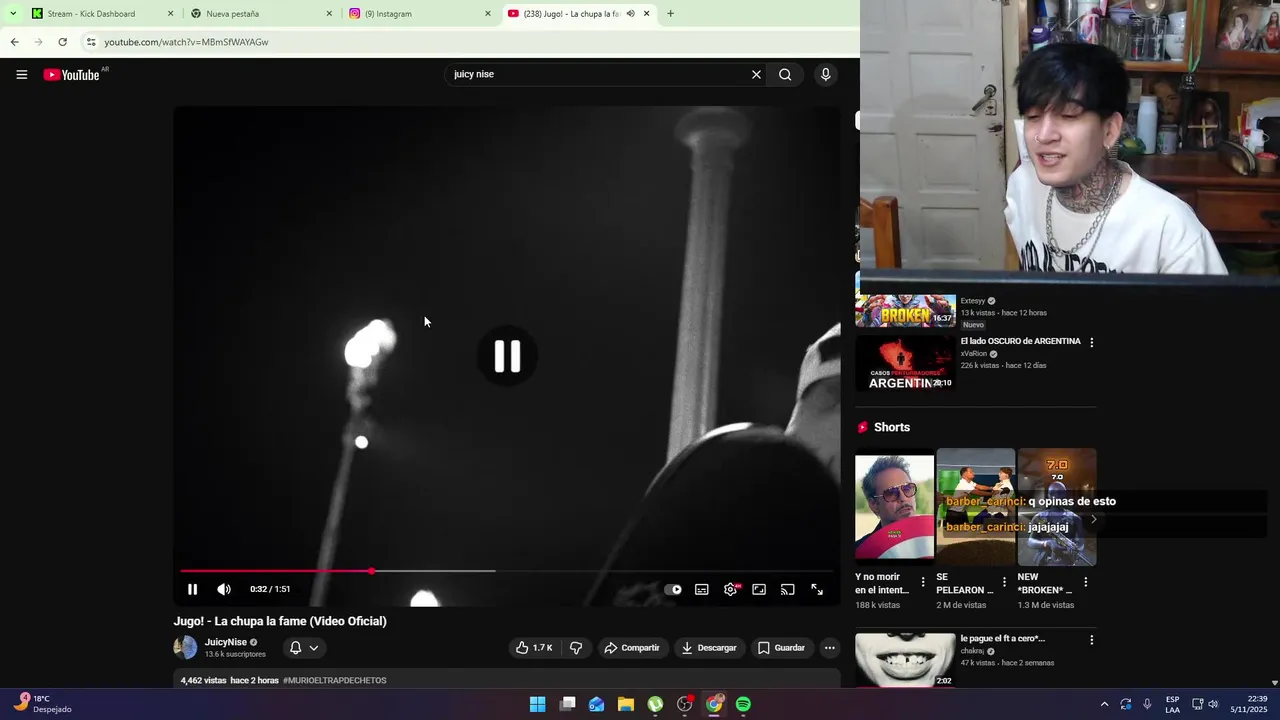Open options menu for El lado OSCURO video
The height and width of the screenshot is (720, 1280).
[x=1091, y=342]
